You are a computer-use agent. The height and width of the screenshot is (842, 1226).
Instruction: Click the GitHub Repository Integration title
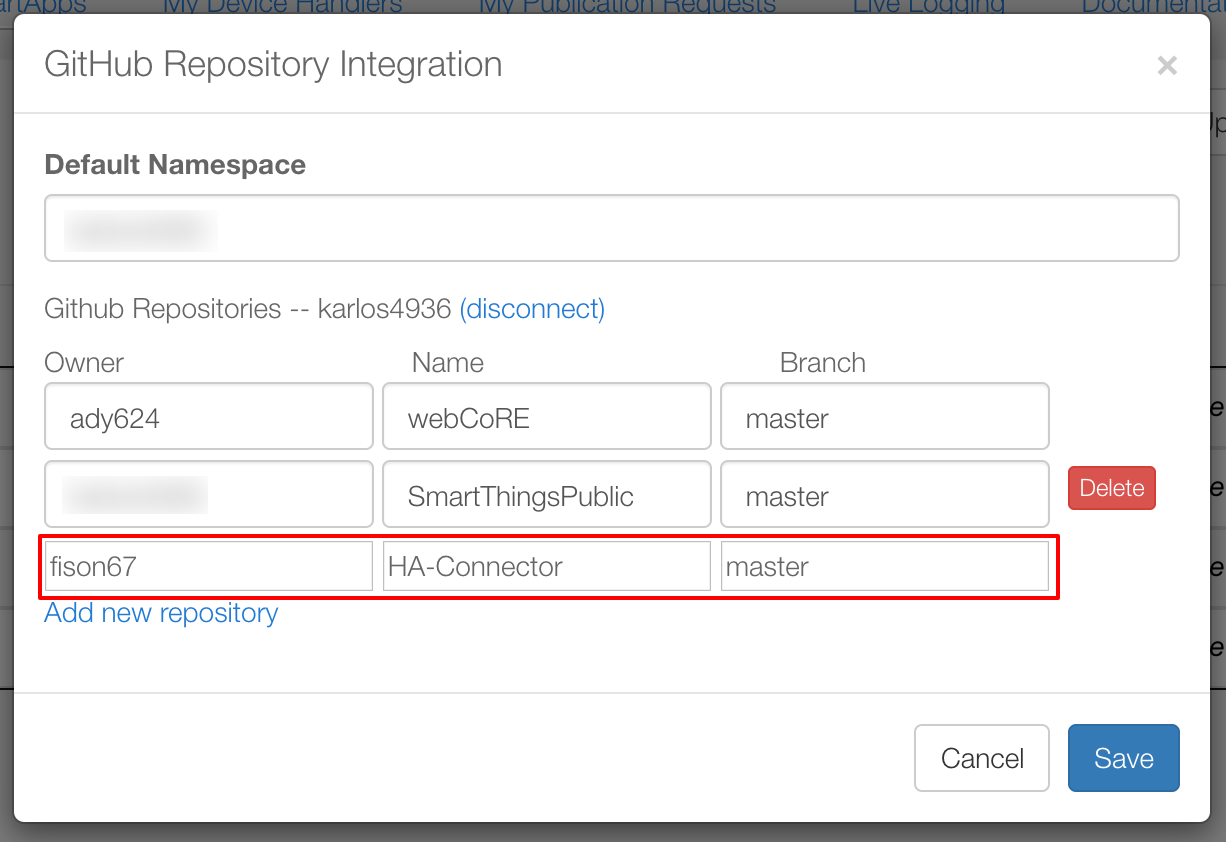273,65
